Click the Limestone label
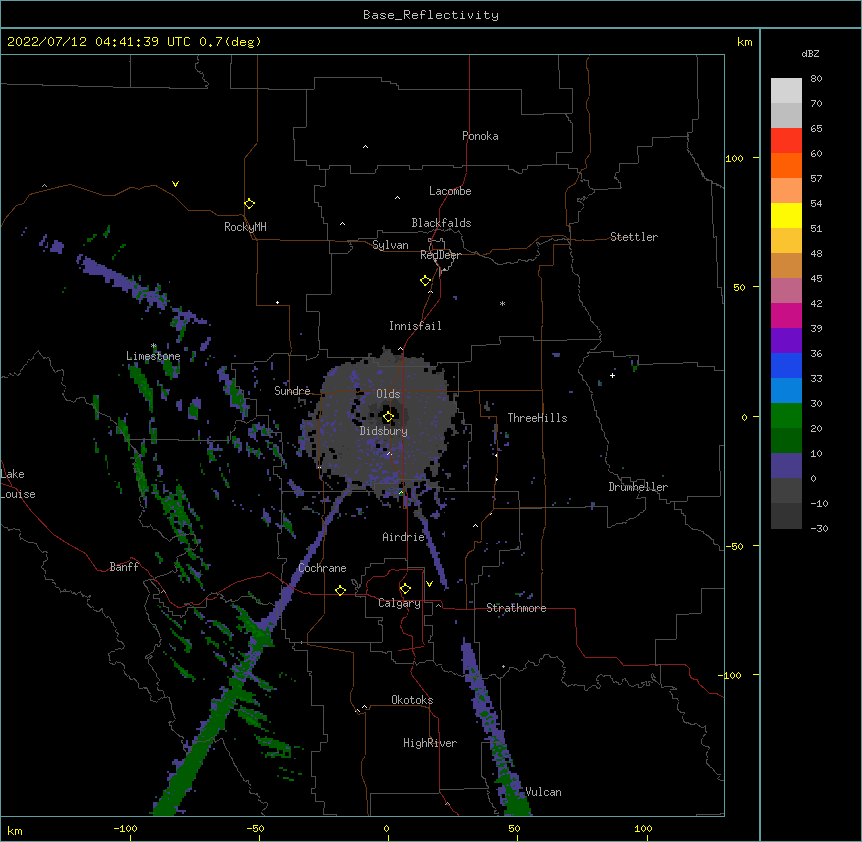Viewport: 862px width, 842px height. click(x=153, y=356)
